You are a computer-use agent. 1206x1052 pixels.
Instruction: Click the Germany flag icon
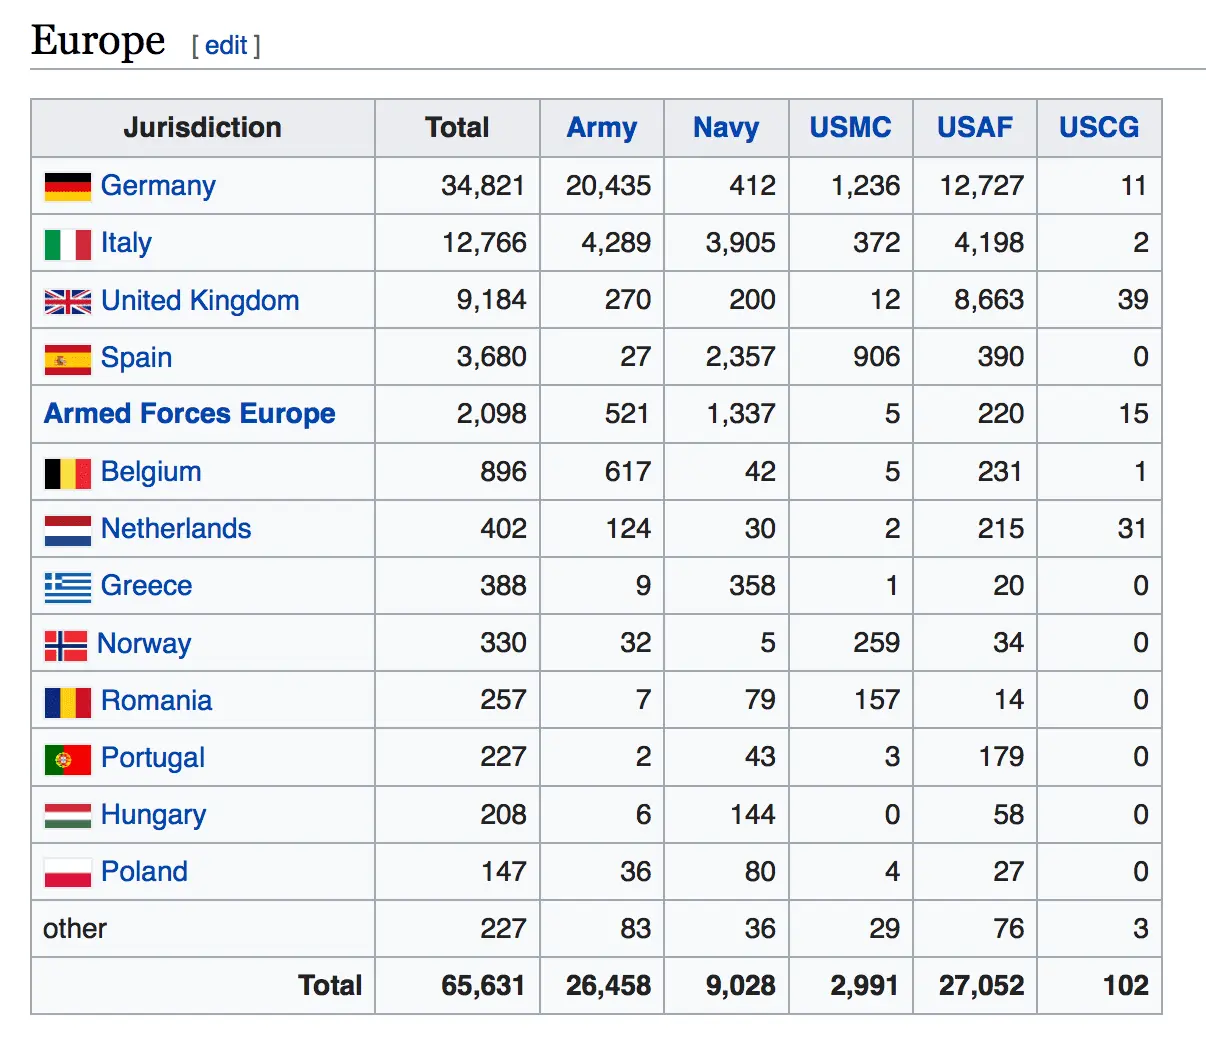click(67, 186)
